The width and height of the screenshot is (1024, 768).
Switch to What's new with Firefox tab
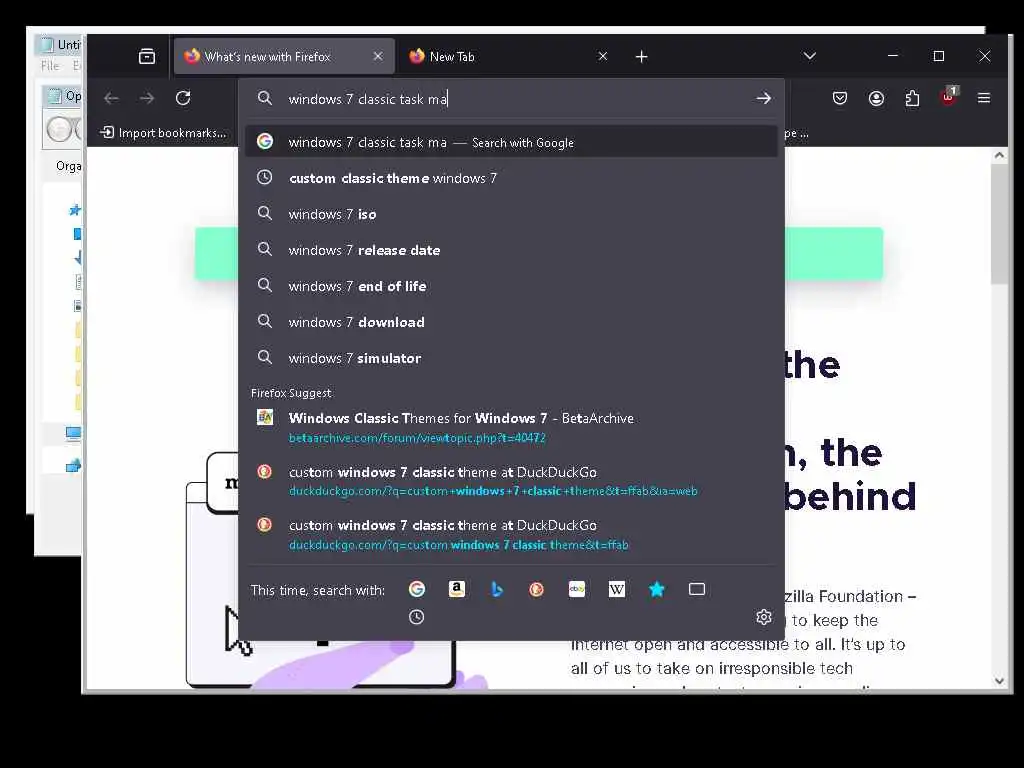tap(284, 57)
